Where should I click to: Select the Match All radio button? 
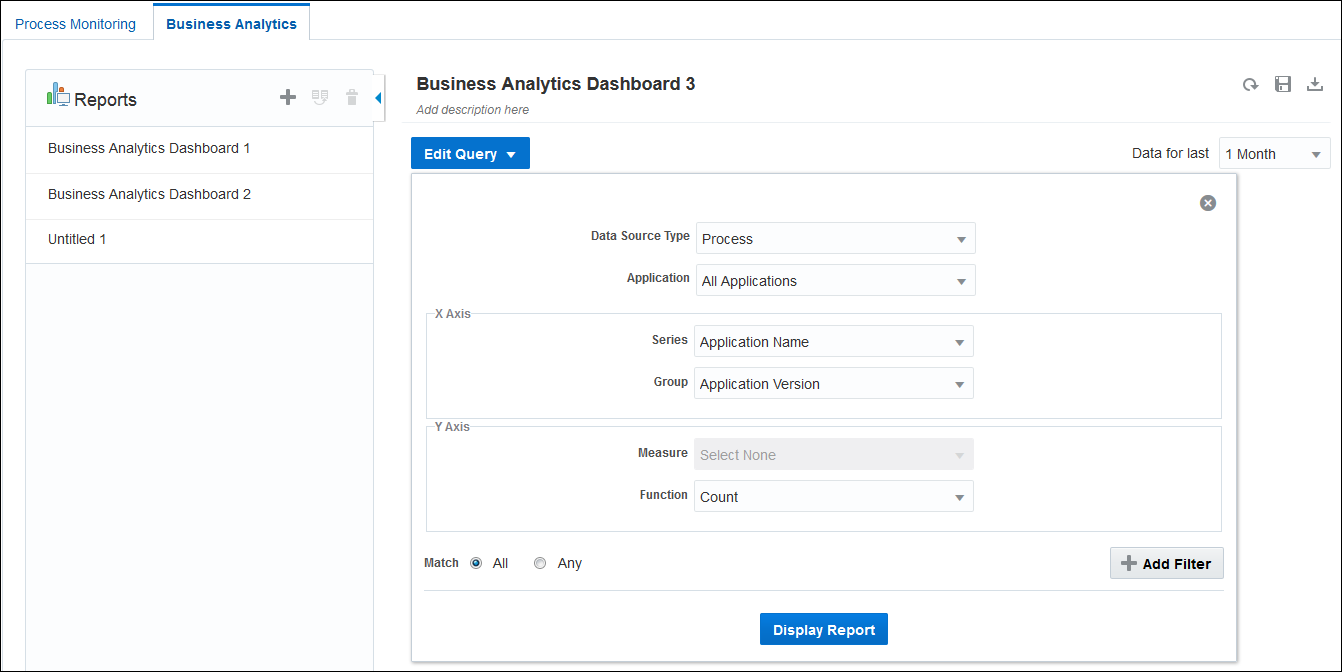tap(476, 563)
